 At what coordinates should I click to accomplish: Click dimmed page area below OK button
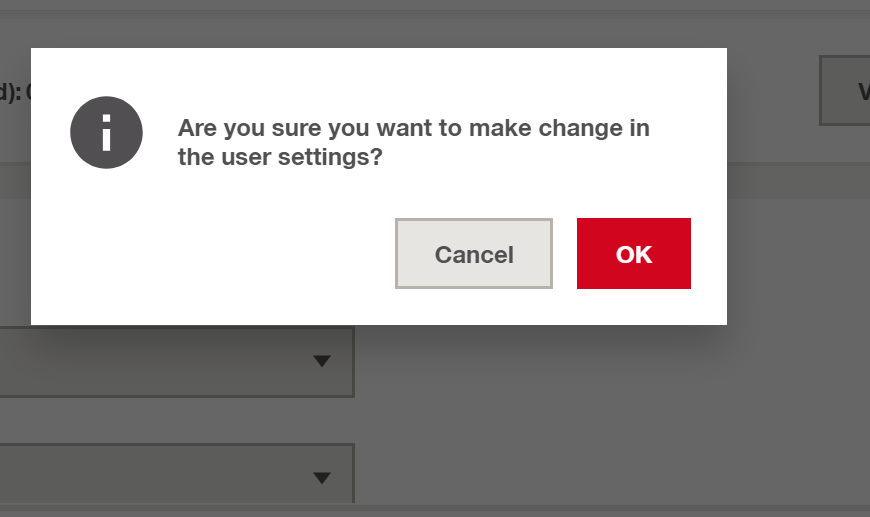634,388
